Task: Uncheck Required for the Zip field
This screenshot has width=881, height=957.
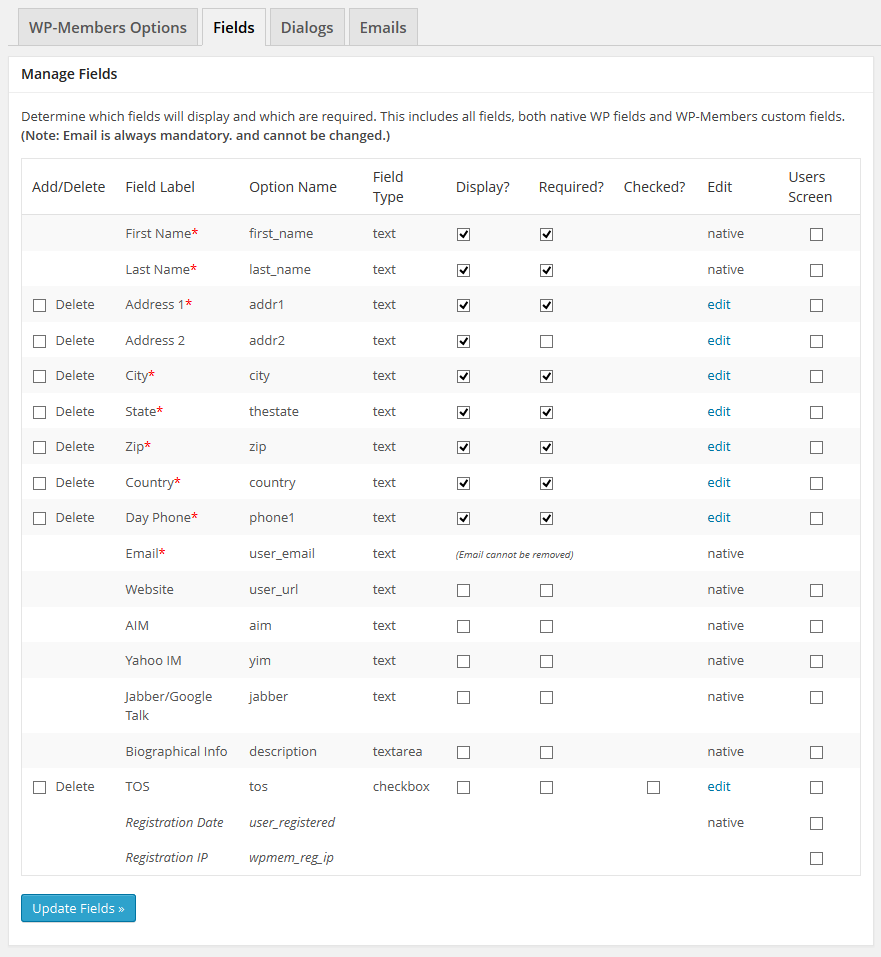Action: pyautogui.click(x=546, y=447)
